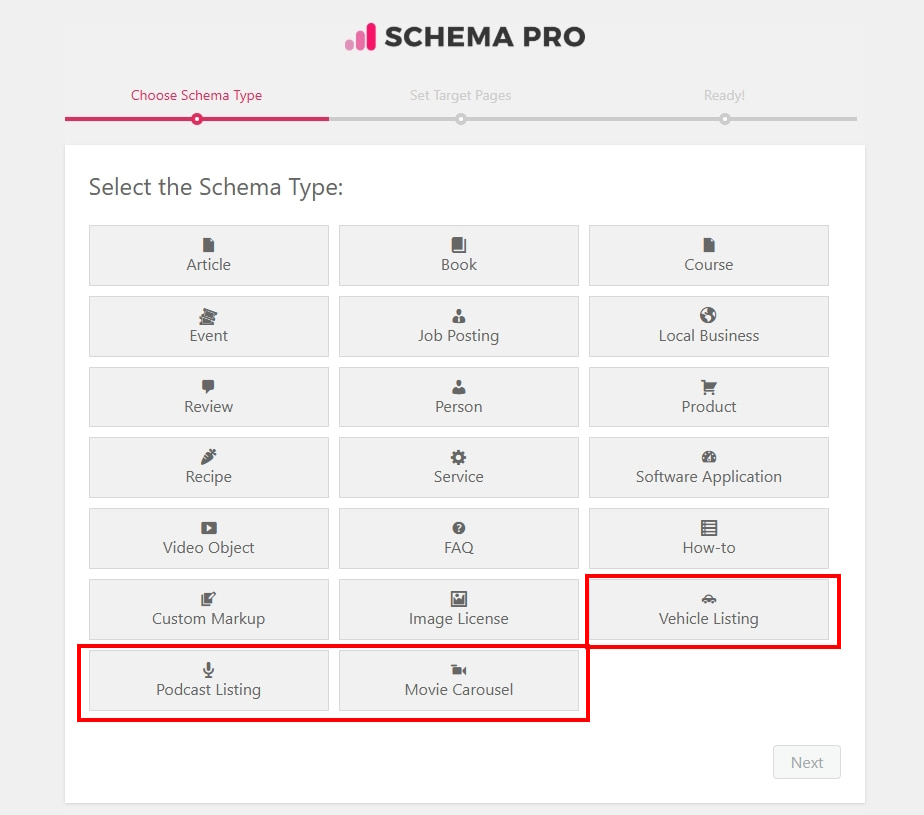Choose the Vehicle Listing schema type
924x815 pixels.
coord(709,610)
